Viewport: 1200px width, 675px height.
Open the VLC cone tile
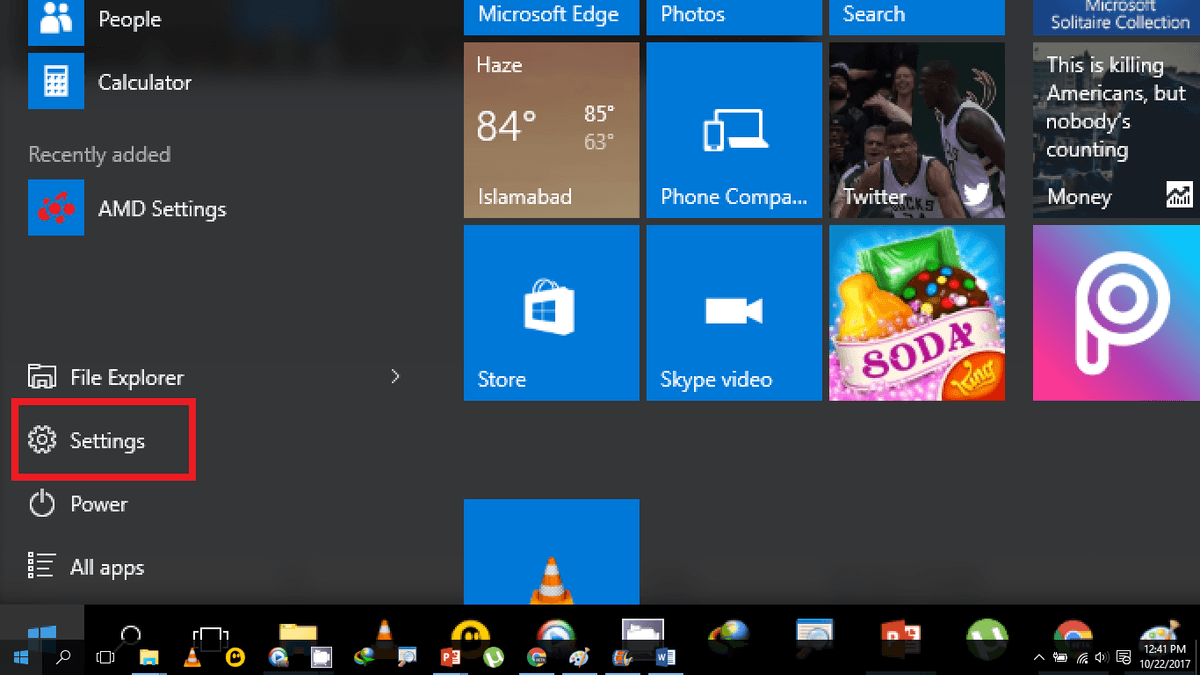coord(551,552)
